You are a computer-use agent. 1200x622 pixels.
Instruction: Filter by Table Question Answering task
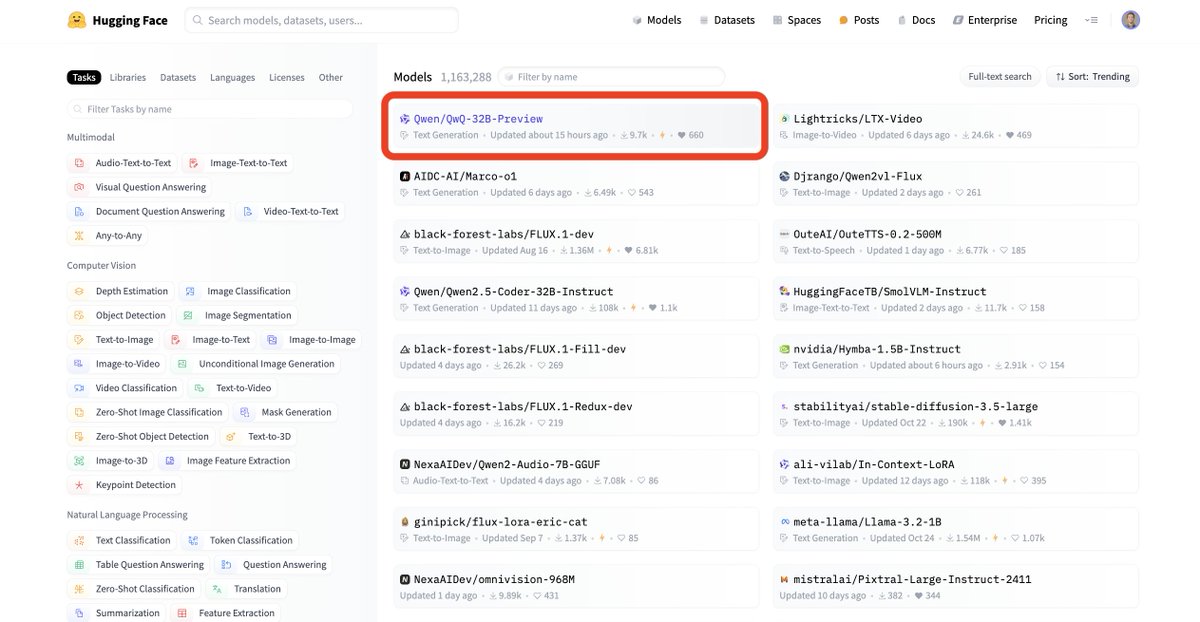[139, 565]
